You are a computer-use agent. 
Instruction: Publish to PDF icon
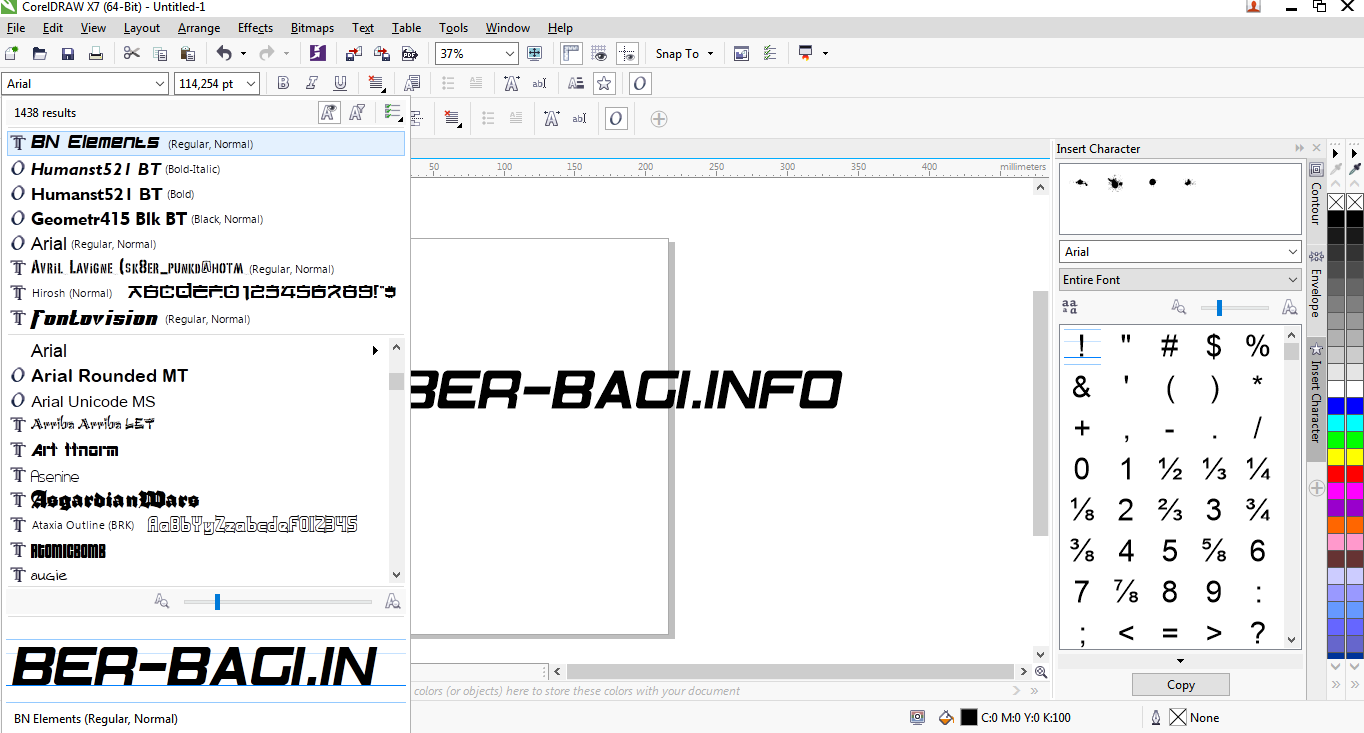(x=410, y=53)
